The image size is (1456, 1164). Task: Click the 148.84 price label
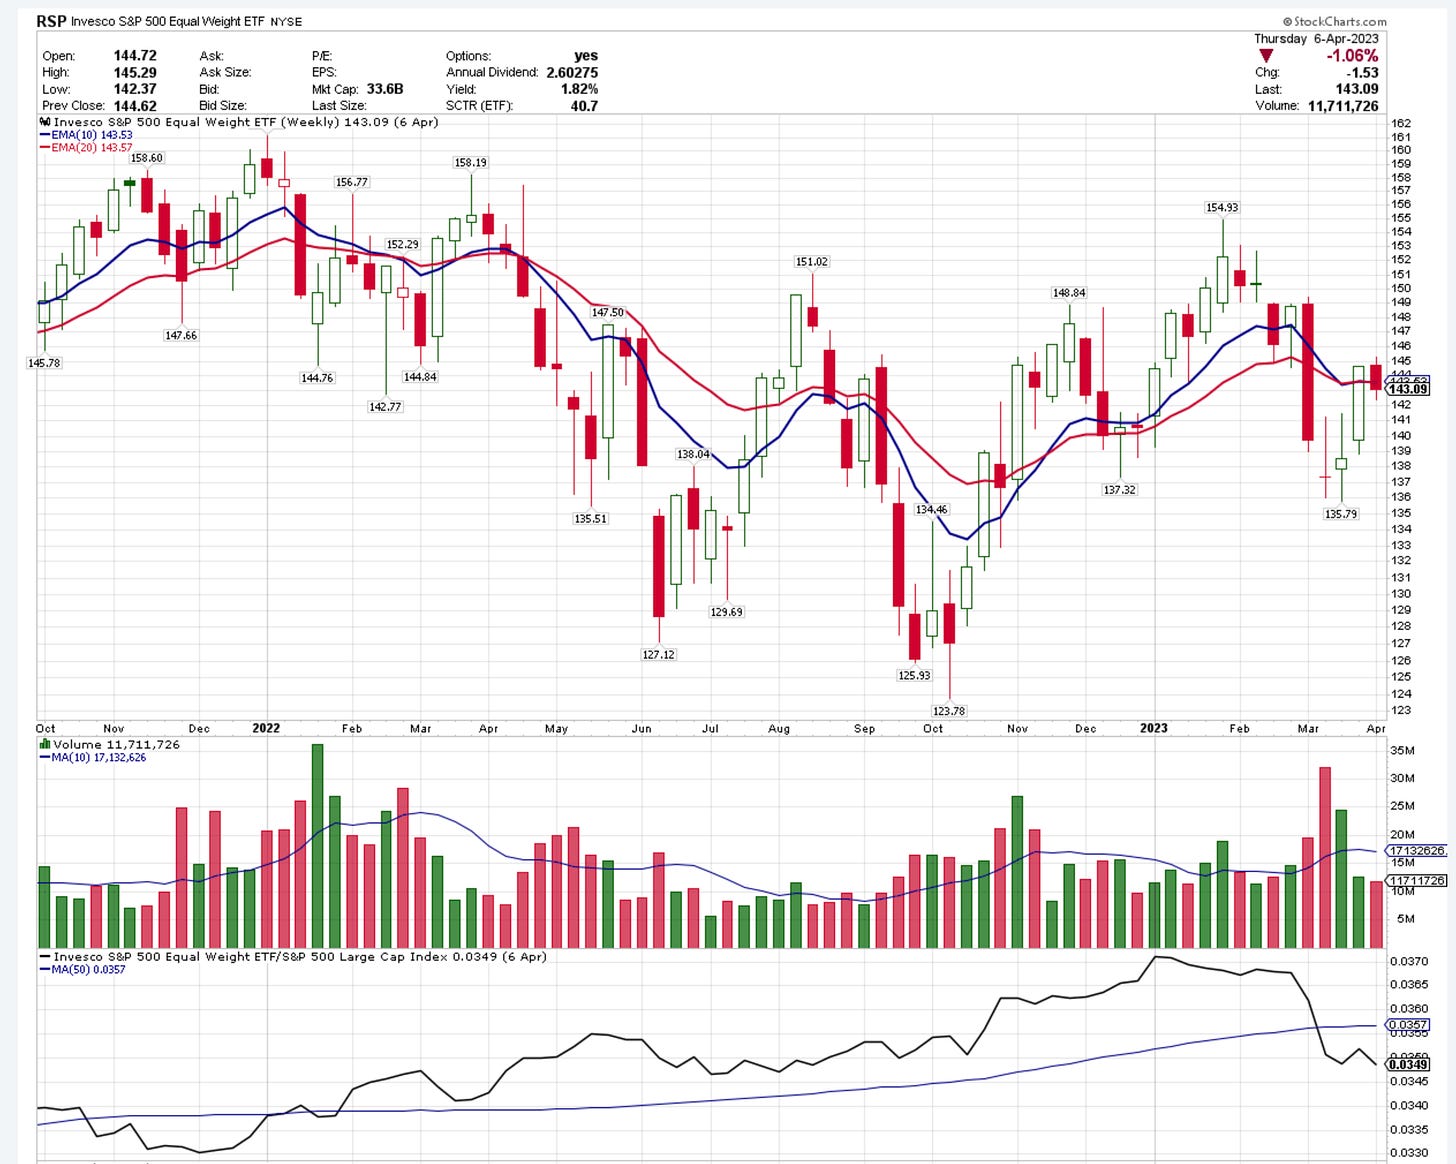pyautogui.click(x=1069, y=293)
